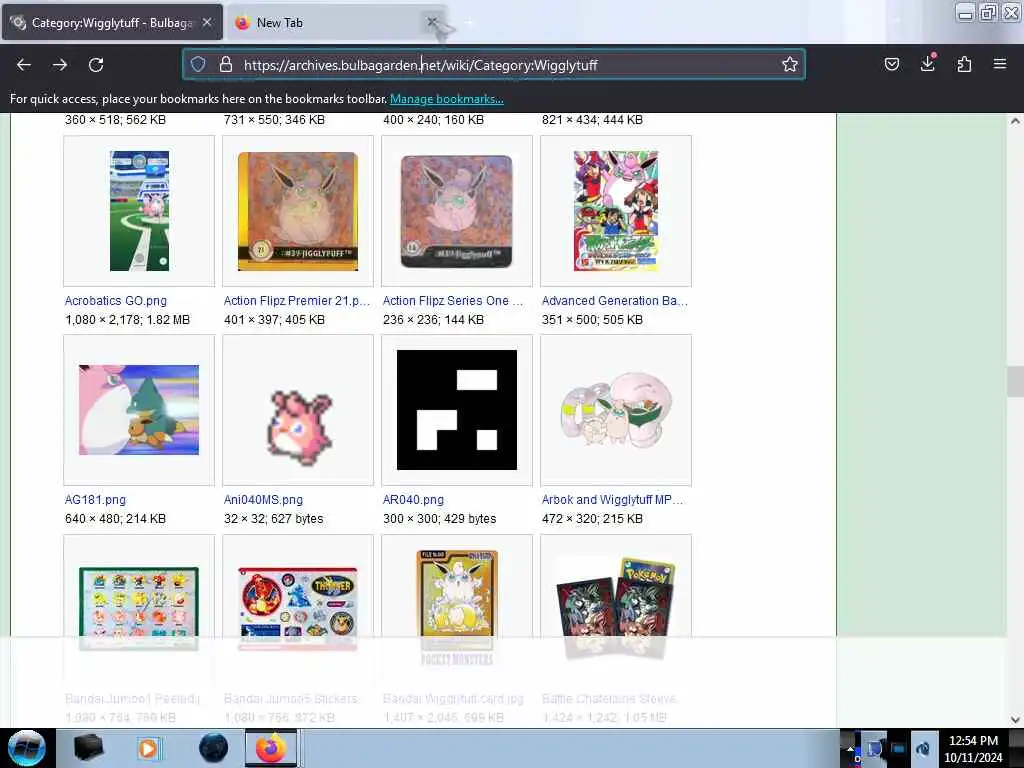Click the page scroll up arrow
Viewport: 1024px width, 768px height.
click(1015, 121)
